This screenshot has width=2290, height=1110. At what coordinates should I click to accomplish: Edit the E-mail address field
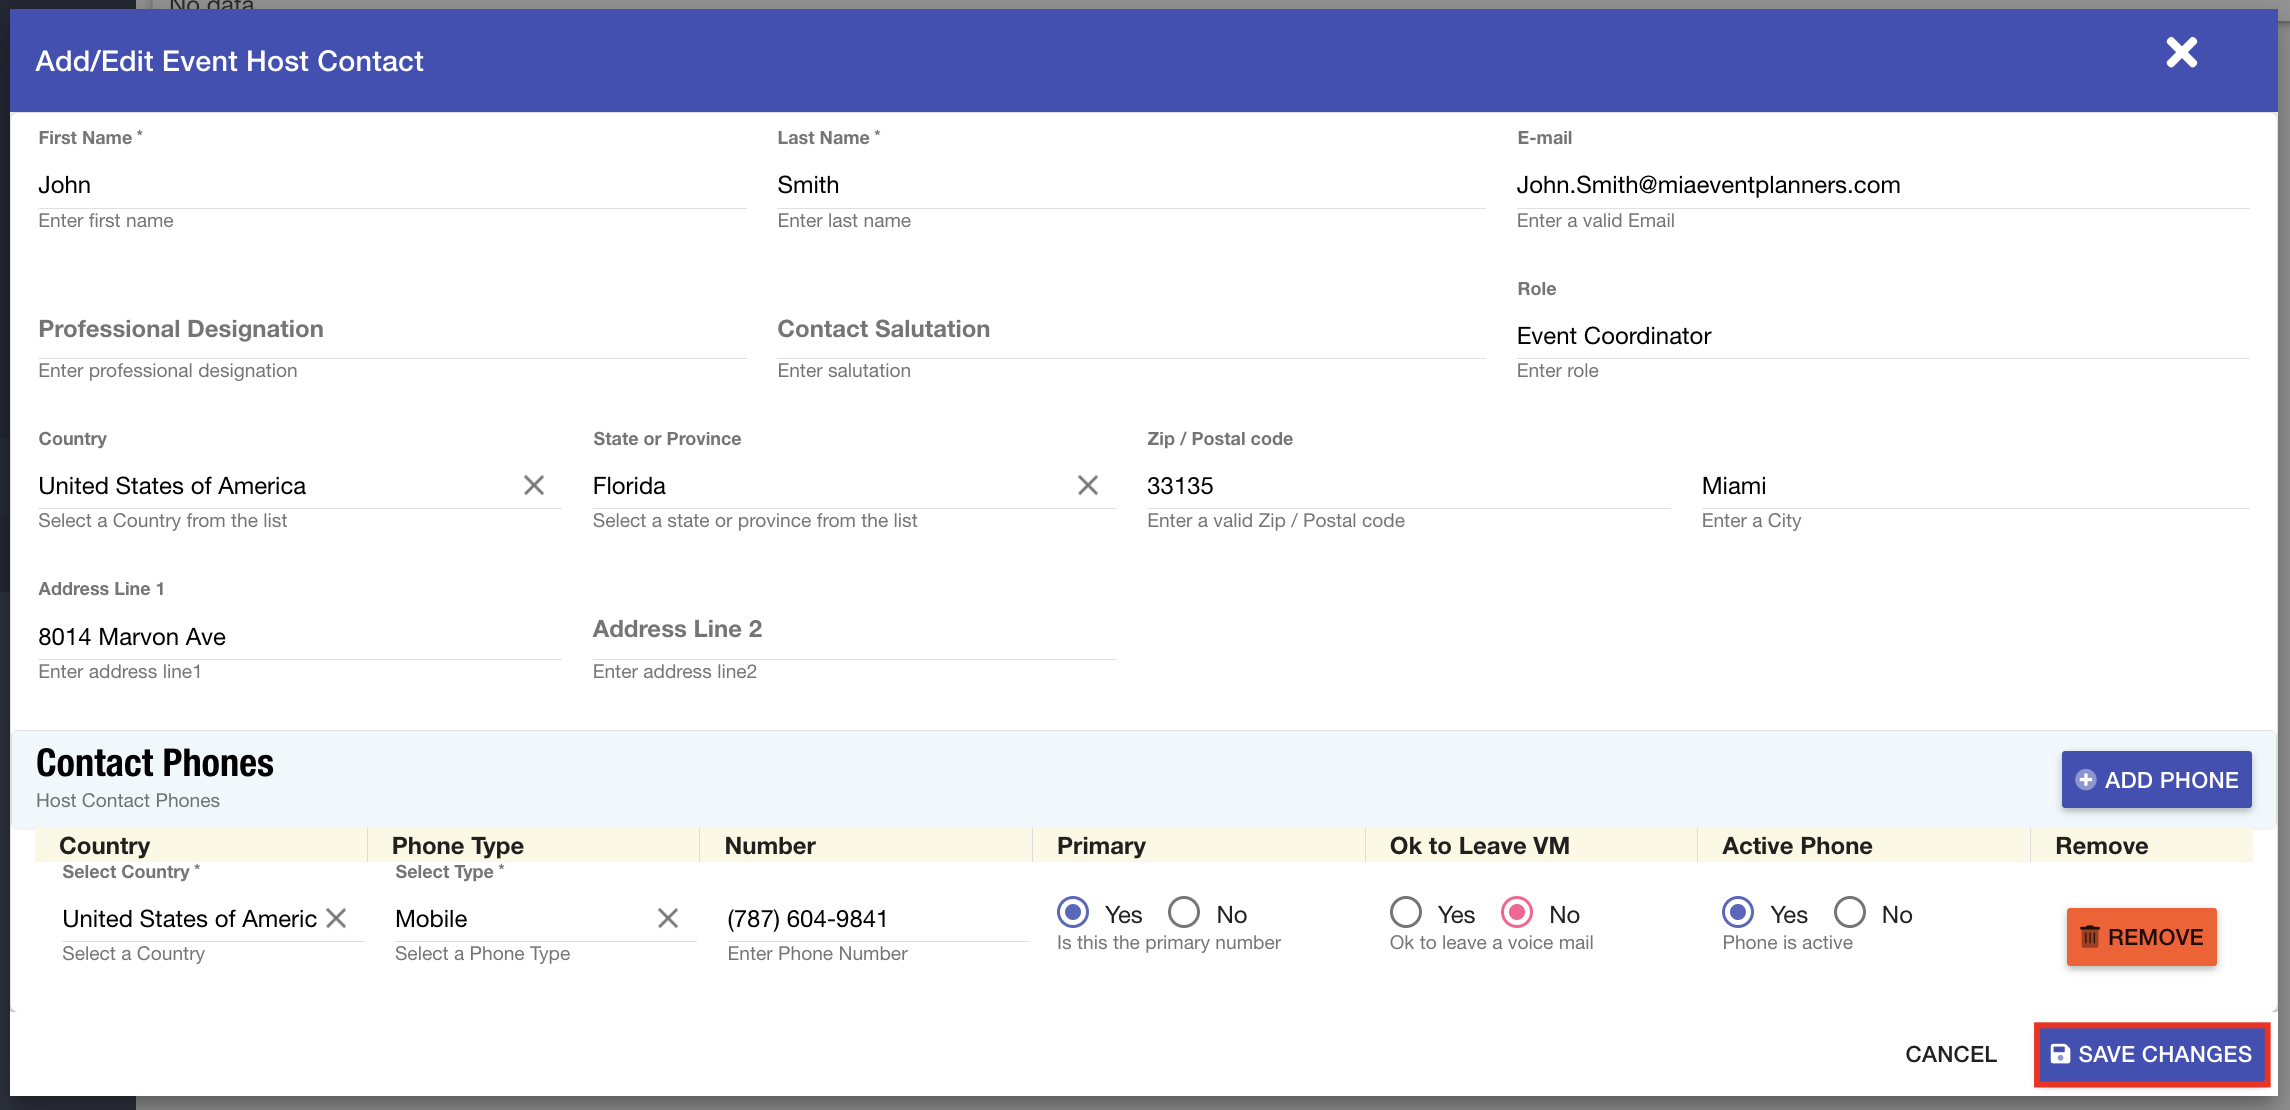(1882, 185)
